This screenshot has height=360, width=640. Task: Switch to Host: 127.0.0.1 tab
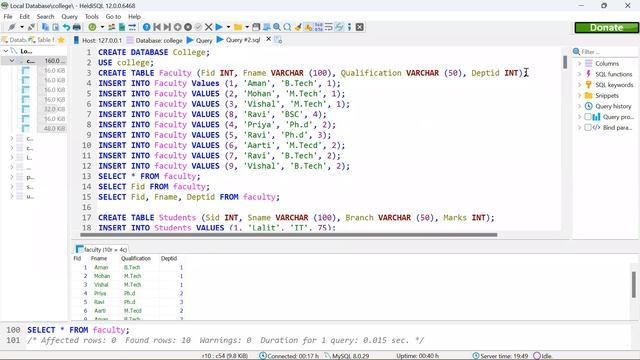98,40
